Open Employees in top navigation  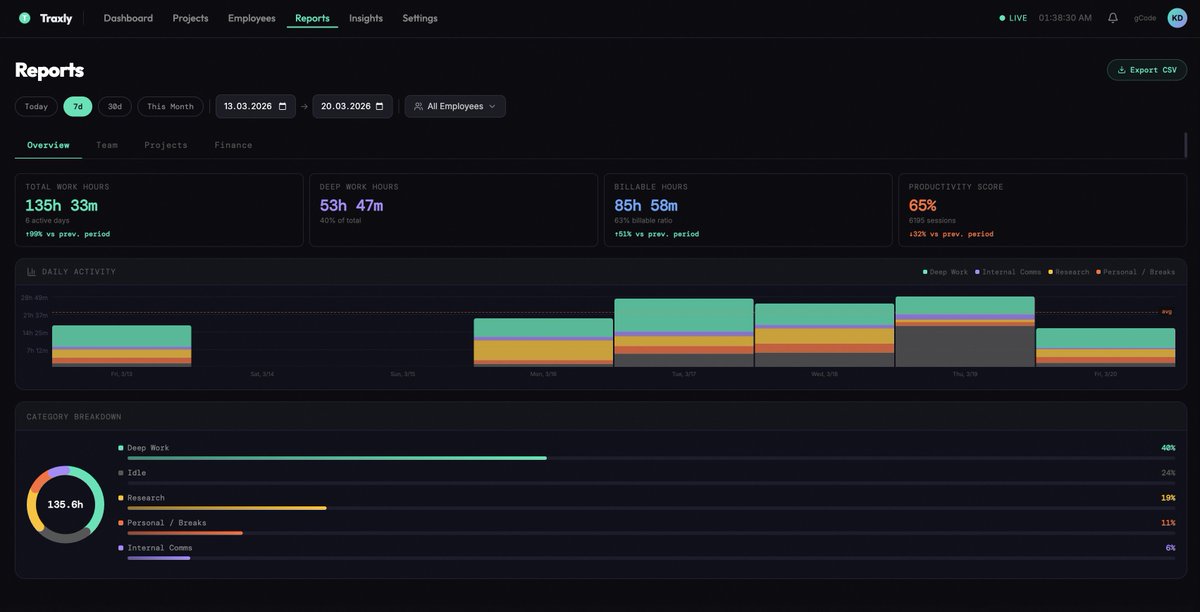click(252, 18)
